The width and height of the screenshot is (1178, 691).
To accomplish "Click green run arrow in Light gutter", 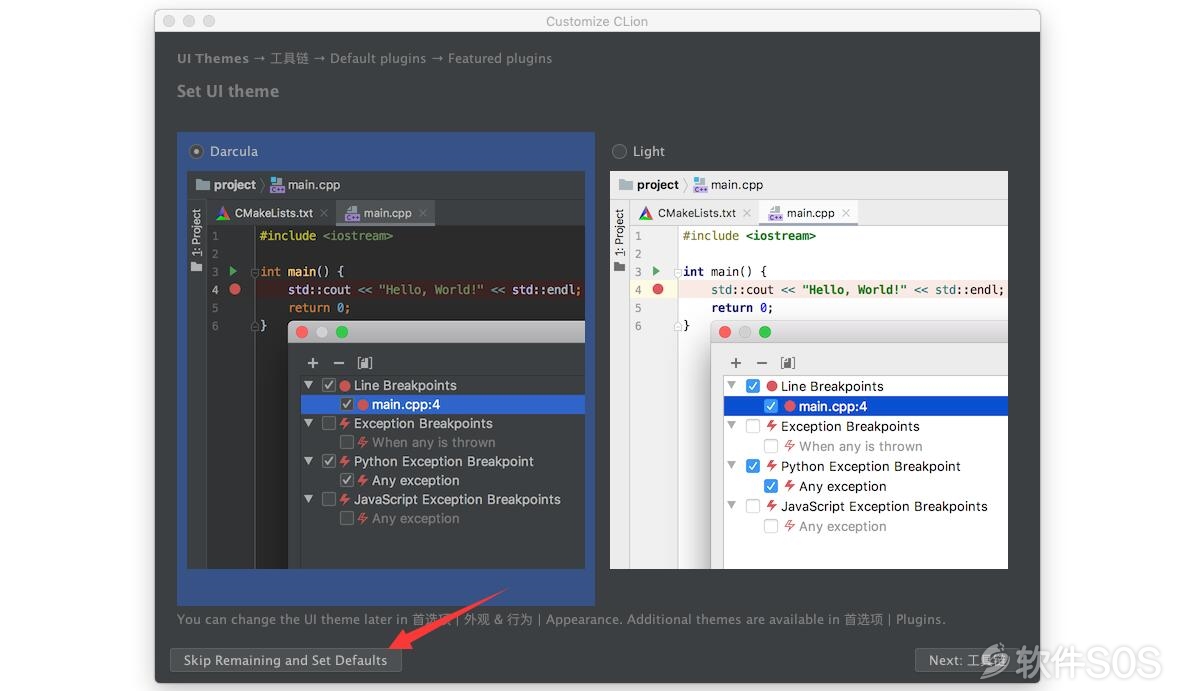I will pos(656,271).
